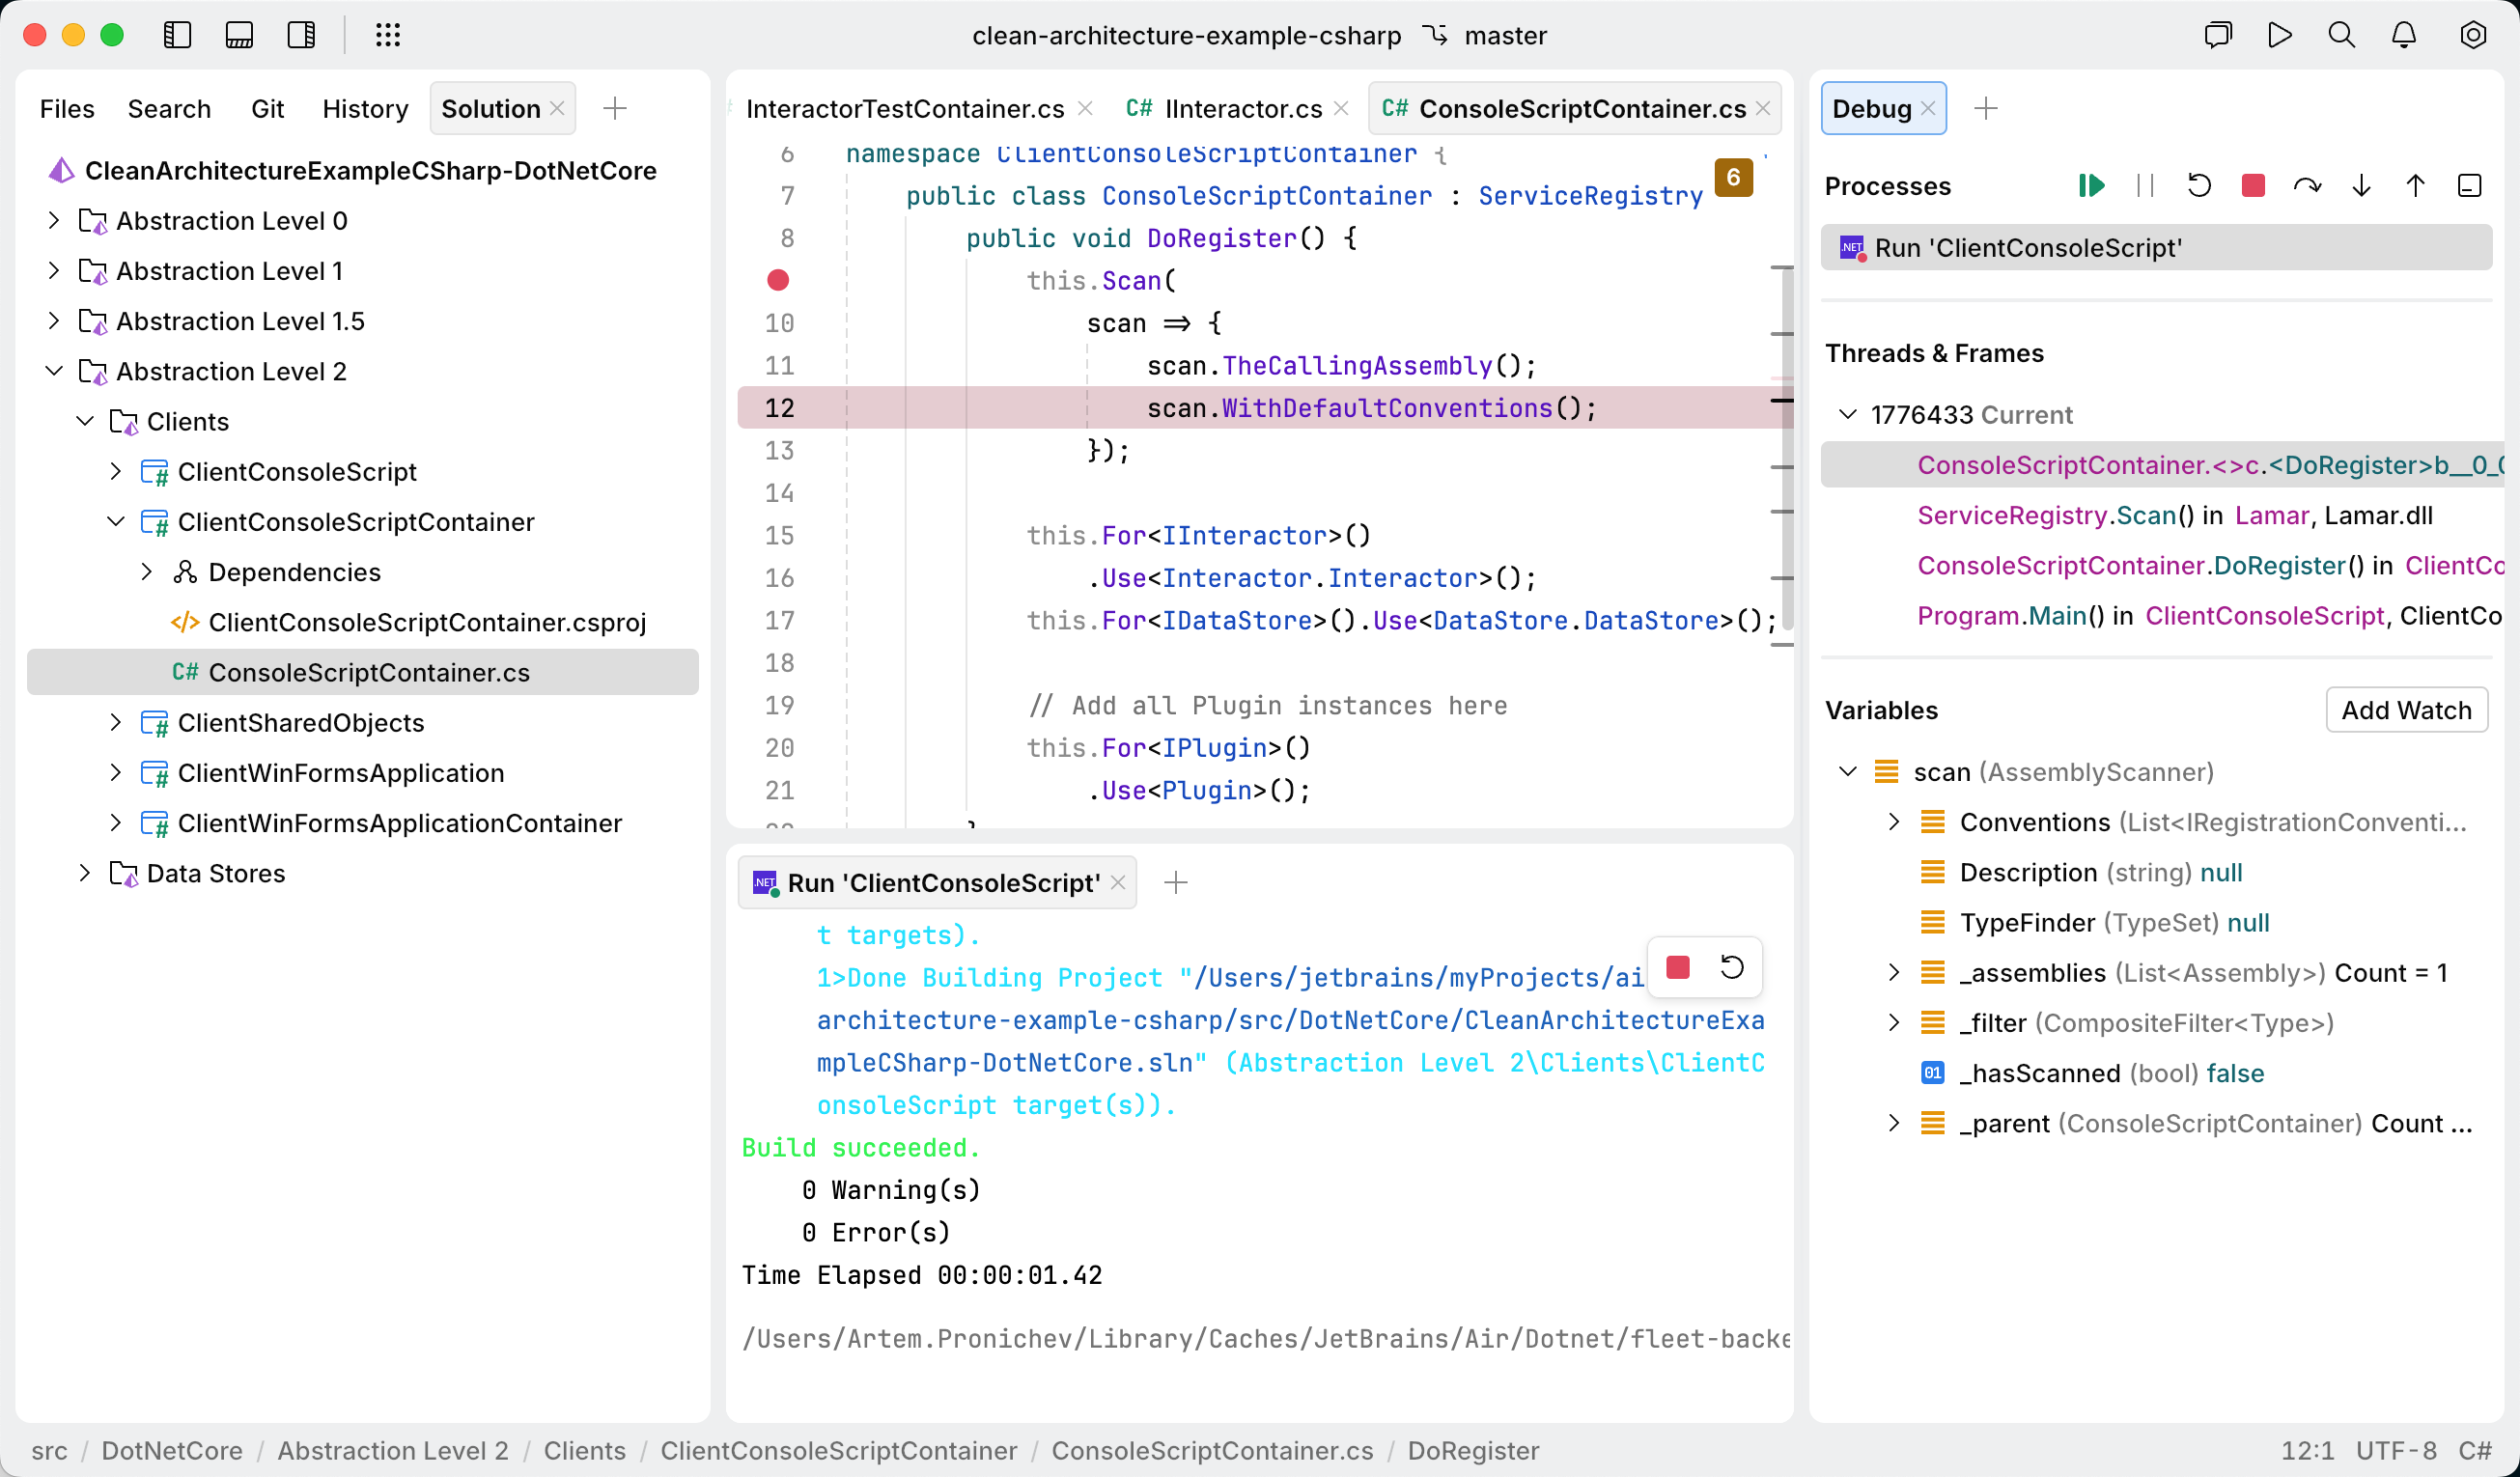Image resolution: width=2520 pixels, height=1477 pixels.
Task: Open the Git view in the sidebar
Action: pyautogui.click(x=266, y=108)
